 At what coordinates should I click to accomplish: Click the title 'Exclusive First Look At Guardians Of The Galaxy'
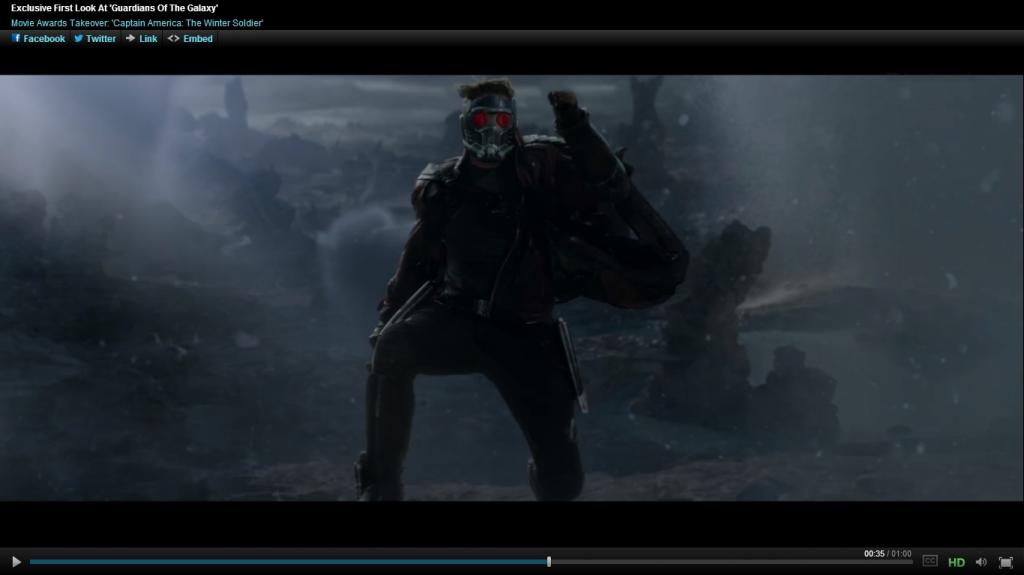coord(114,8)
